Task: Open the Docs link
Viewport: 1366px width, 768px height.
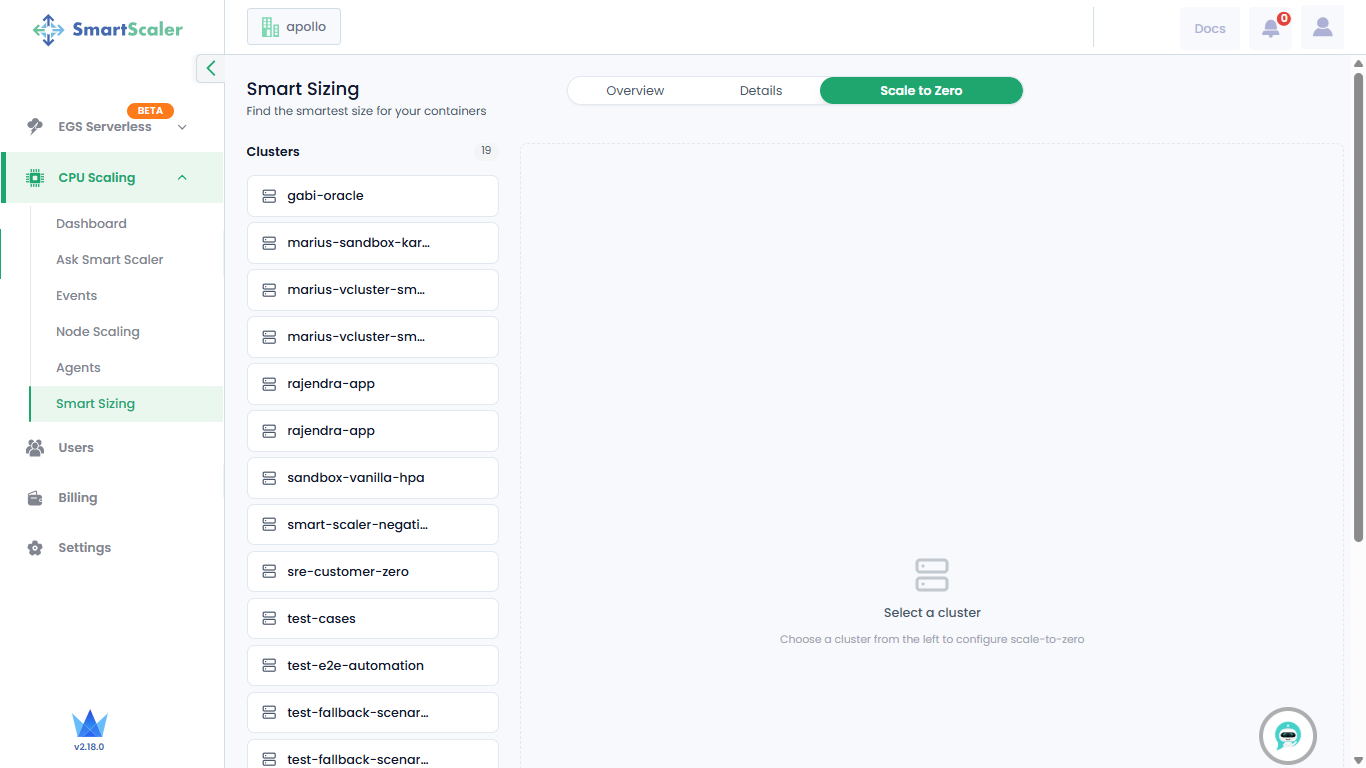Action: [1209, 29]
